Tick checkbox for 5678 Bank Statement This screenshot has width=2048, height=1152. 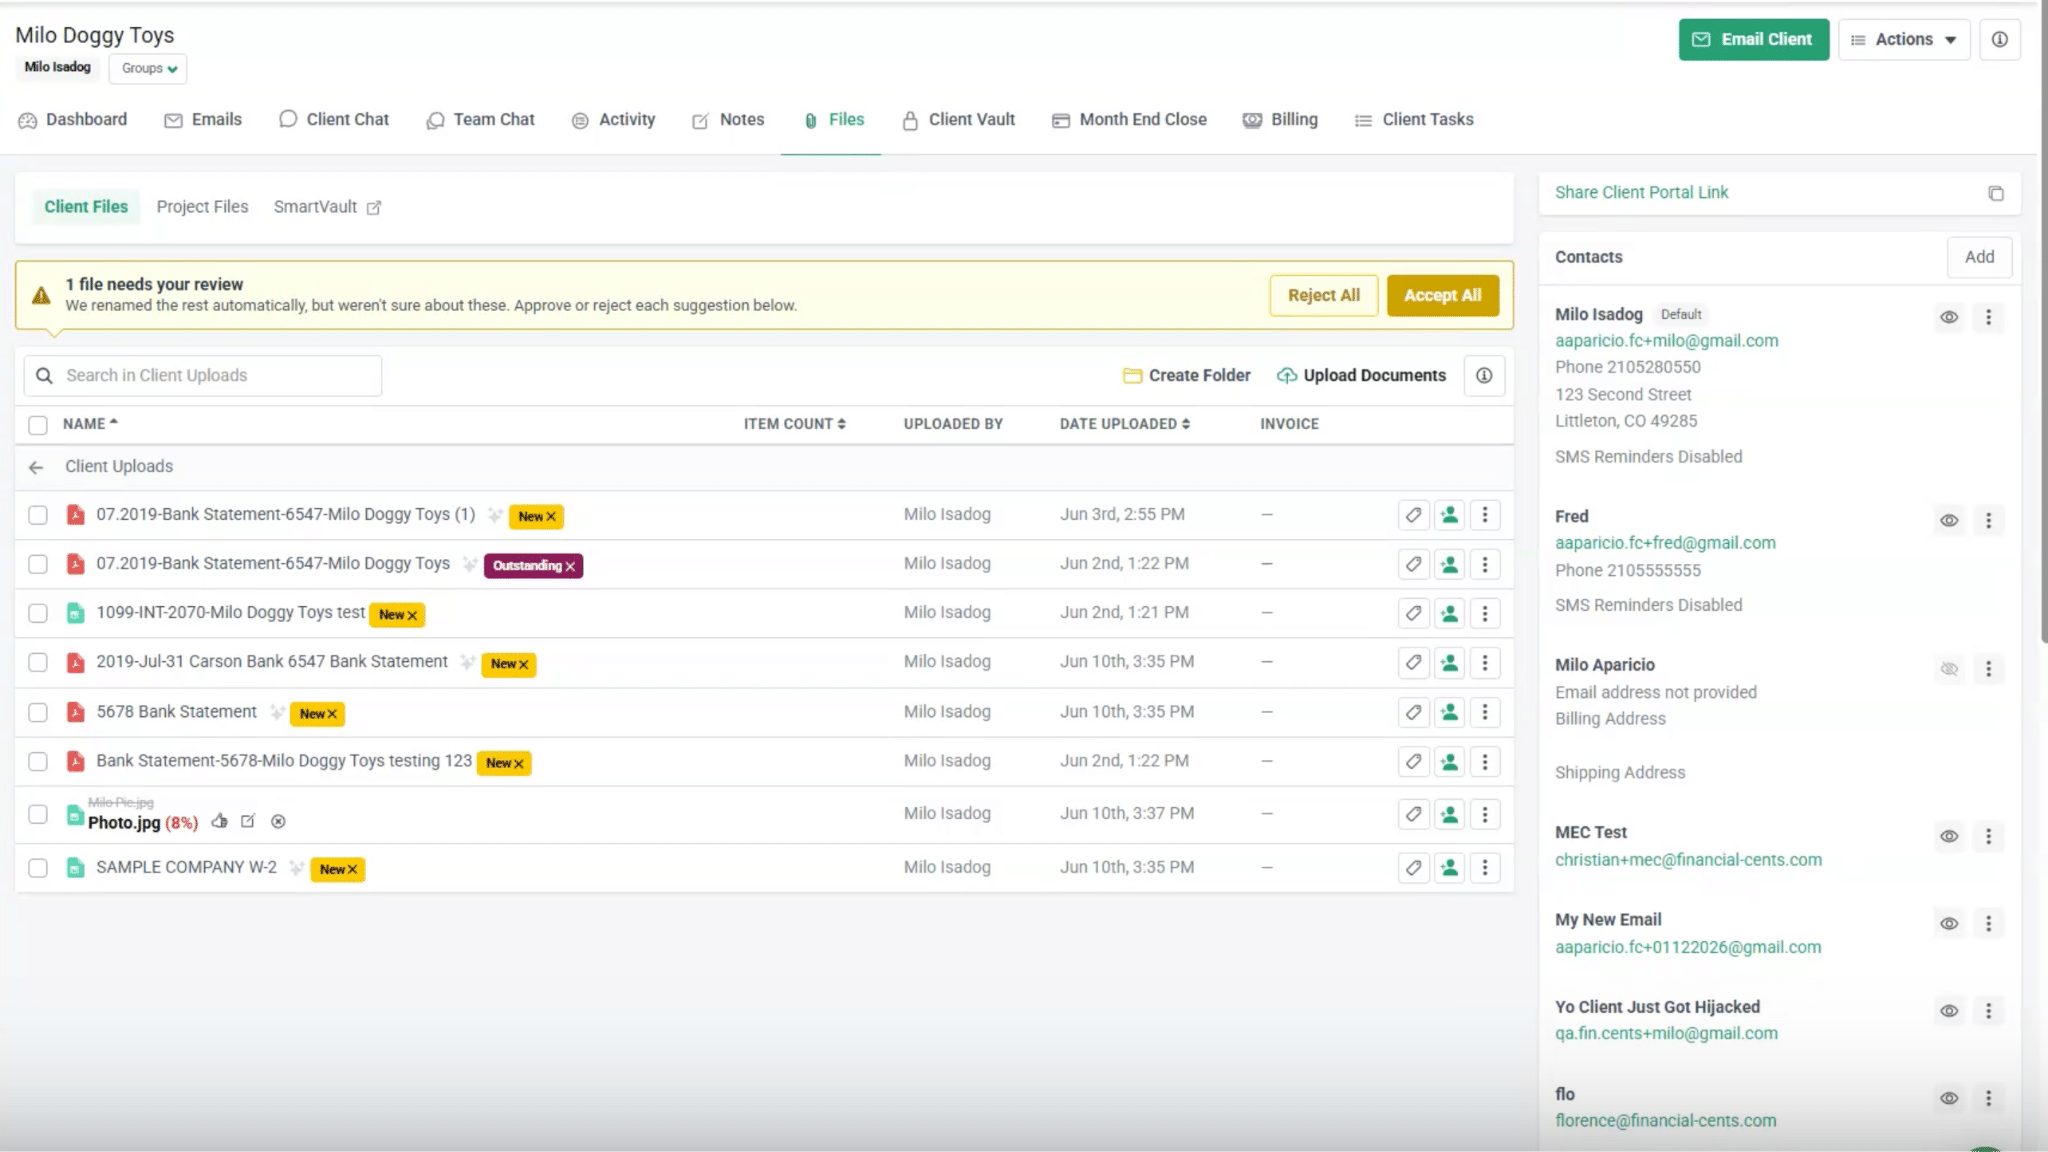click(38, 713)
